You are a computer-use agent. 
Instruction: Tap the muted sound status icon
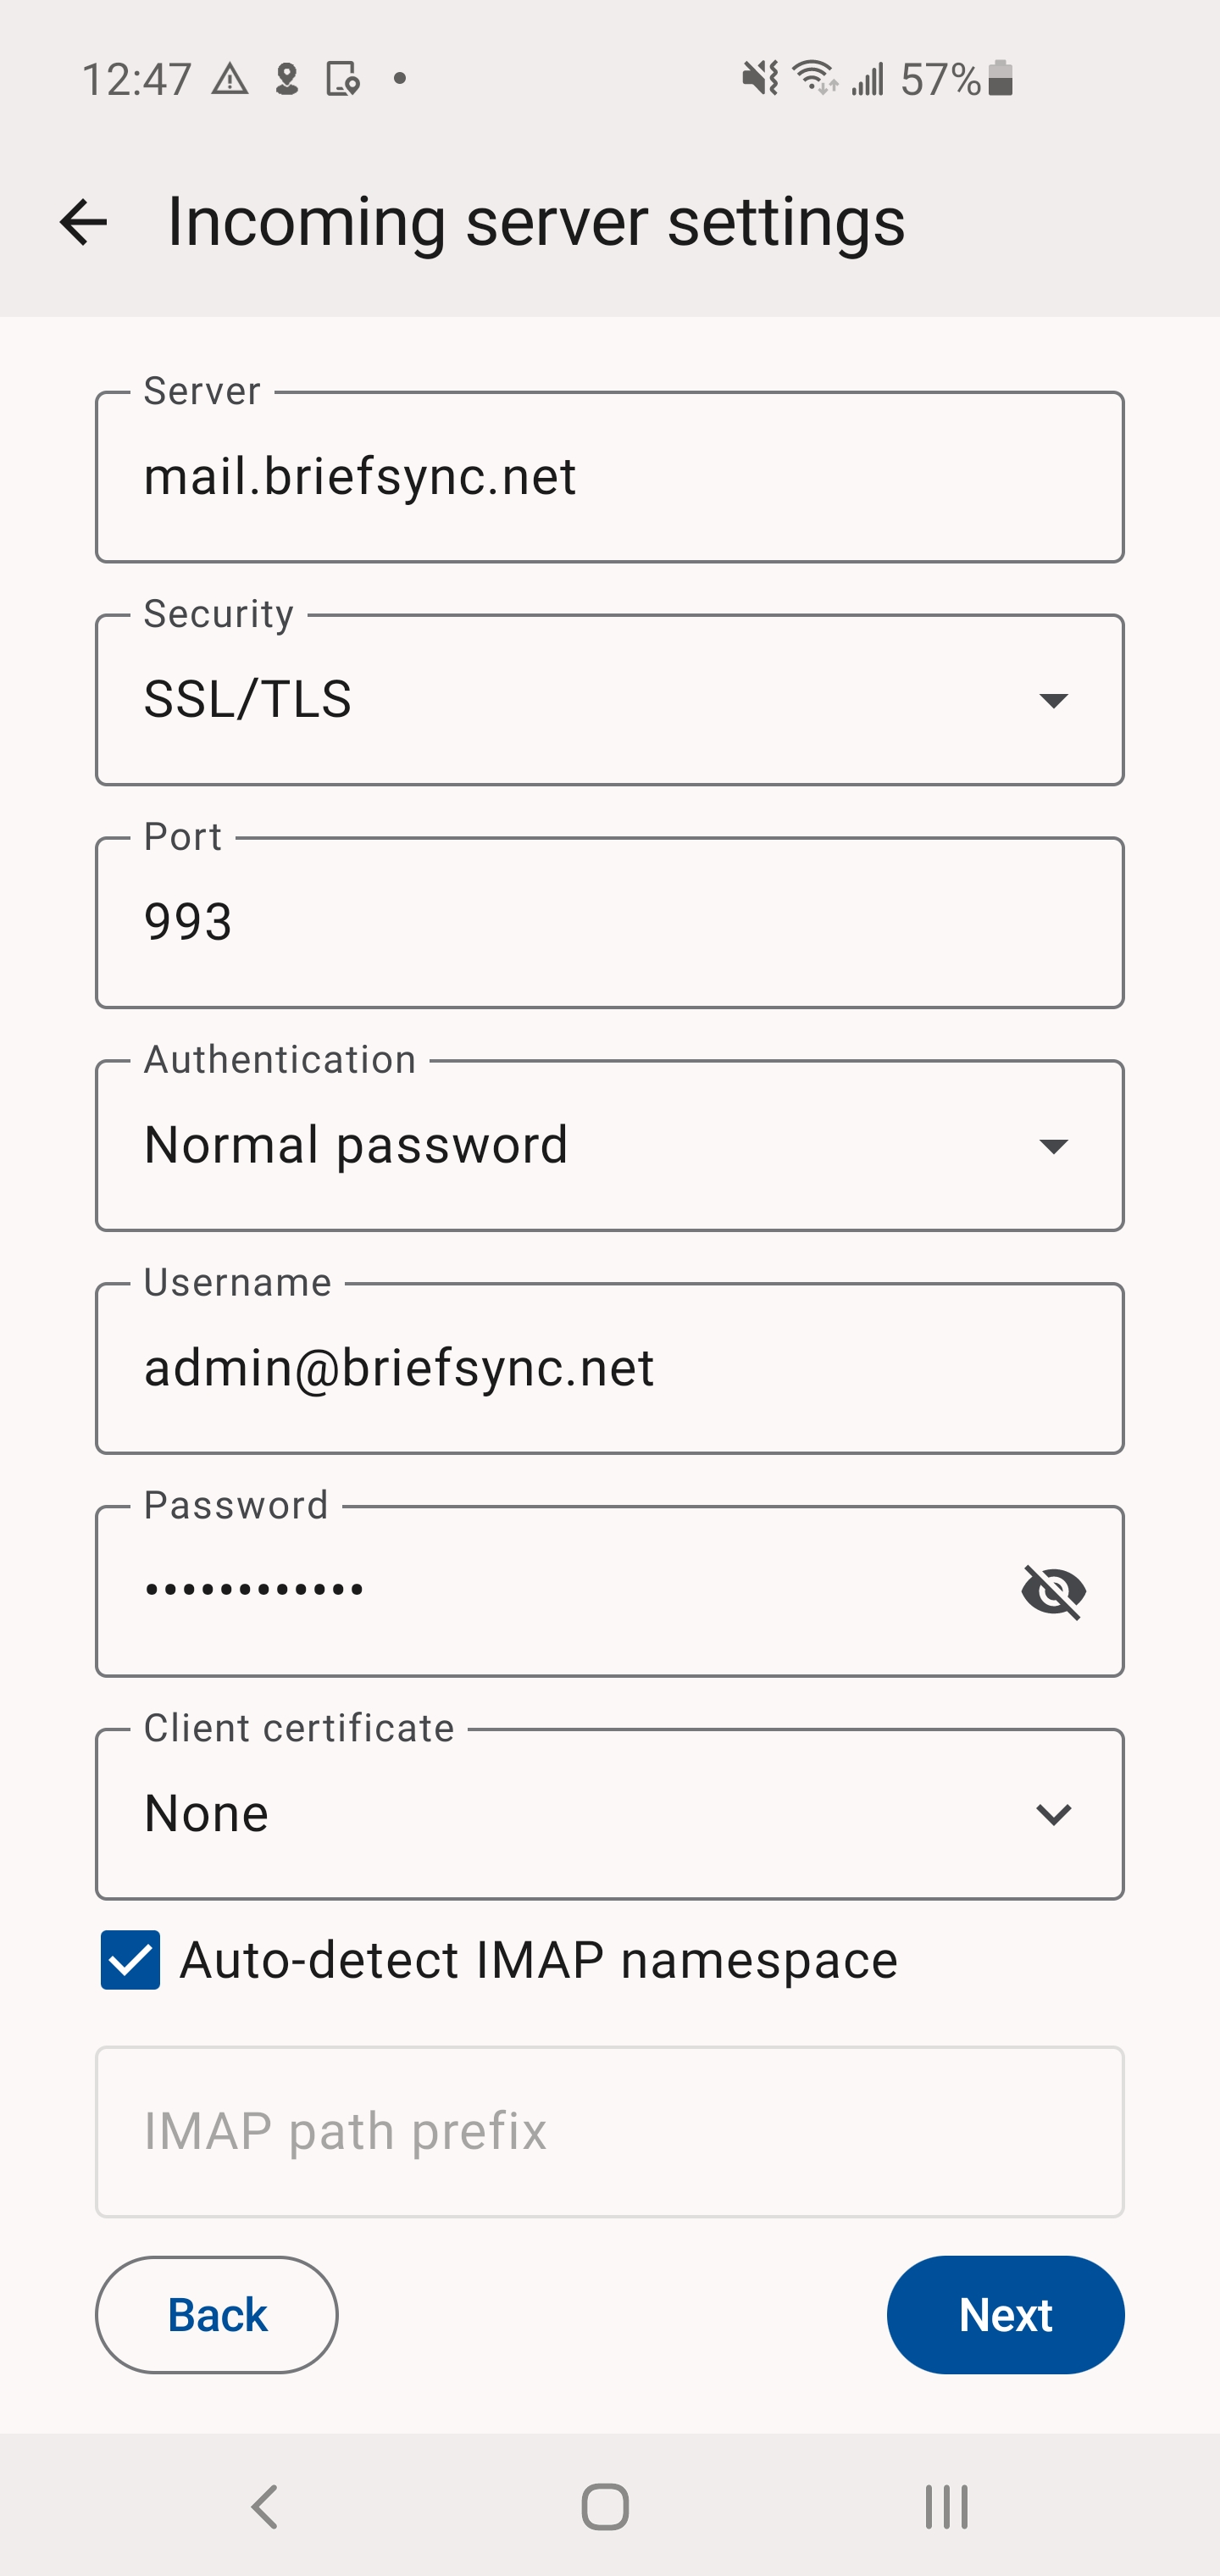(x=759, y=77)
